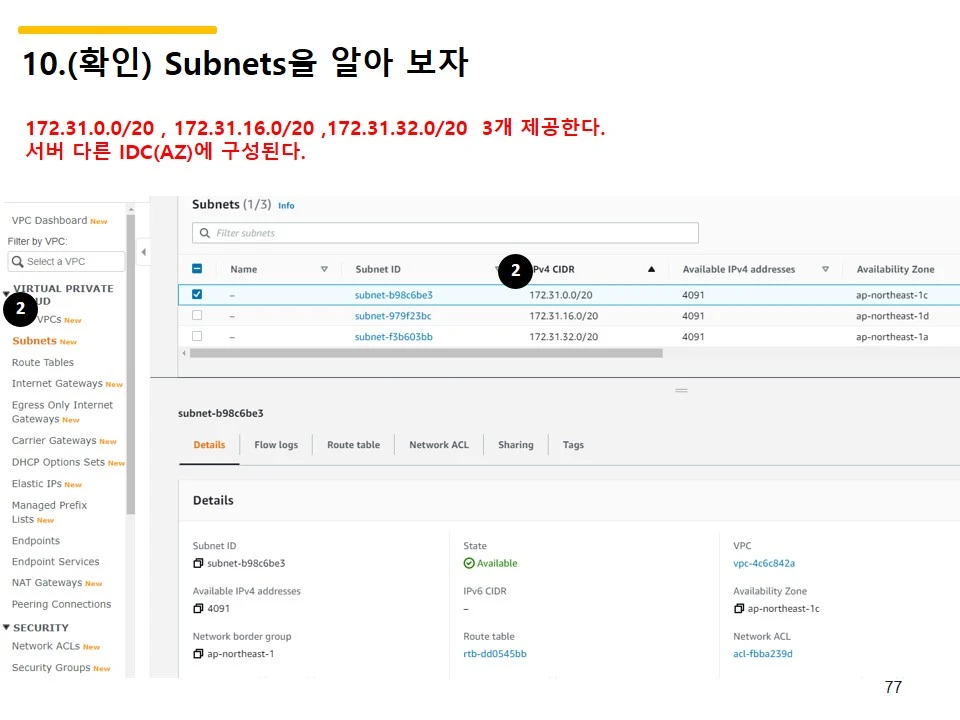
Task: Collapse the Security sidebar section
Action: (8, 627)
